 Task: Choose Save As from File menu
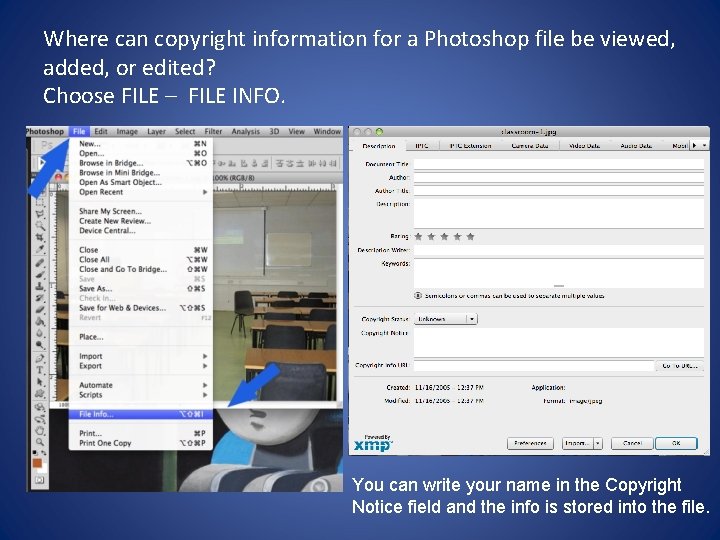[141, 289]
